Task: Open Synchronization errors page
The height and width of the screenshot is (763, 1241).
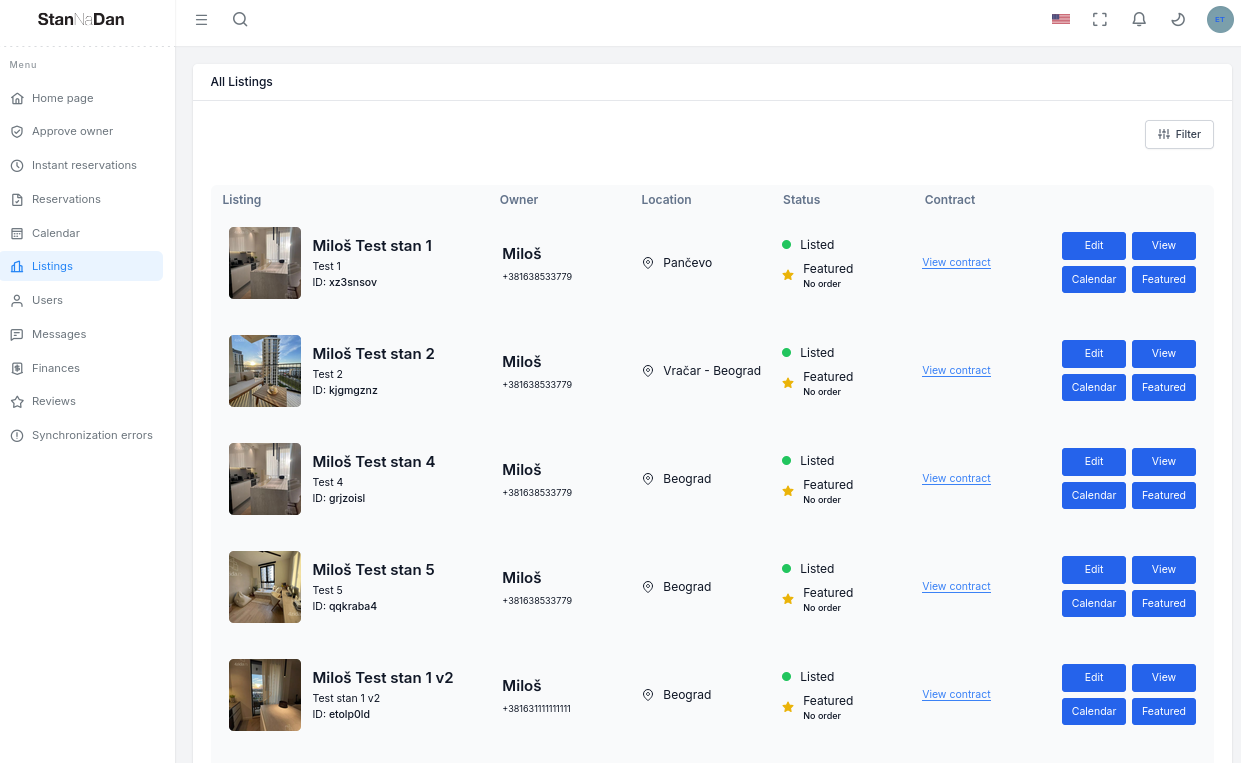Action: pyautogui.click(x=82, y=435)
